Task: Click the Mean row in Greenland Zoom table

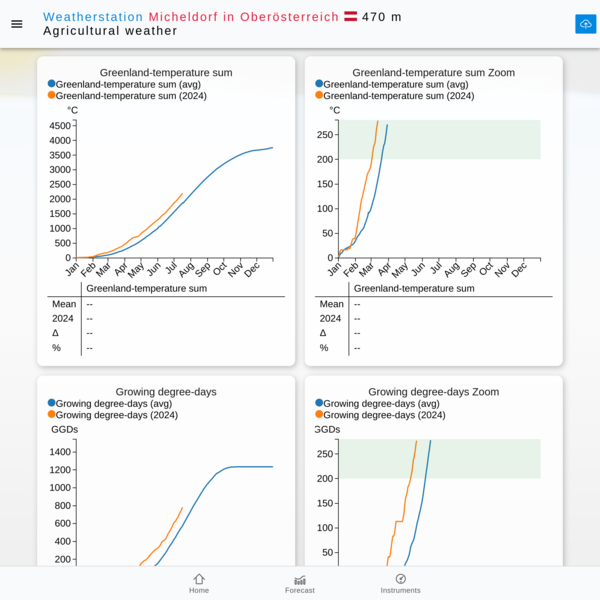Action: (434, 304)
